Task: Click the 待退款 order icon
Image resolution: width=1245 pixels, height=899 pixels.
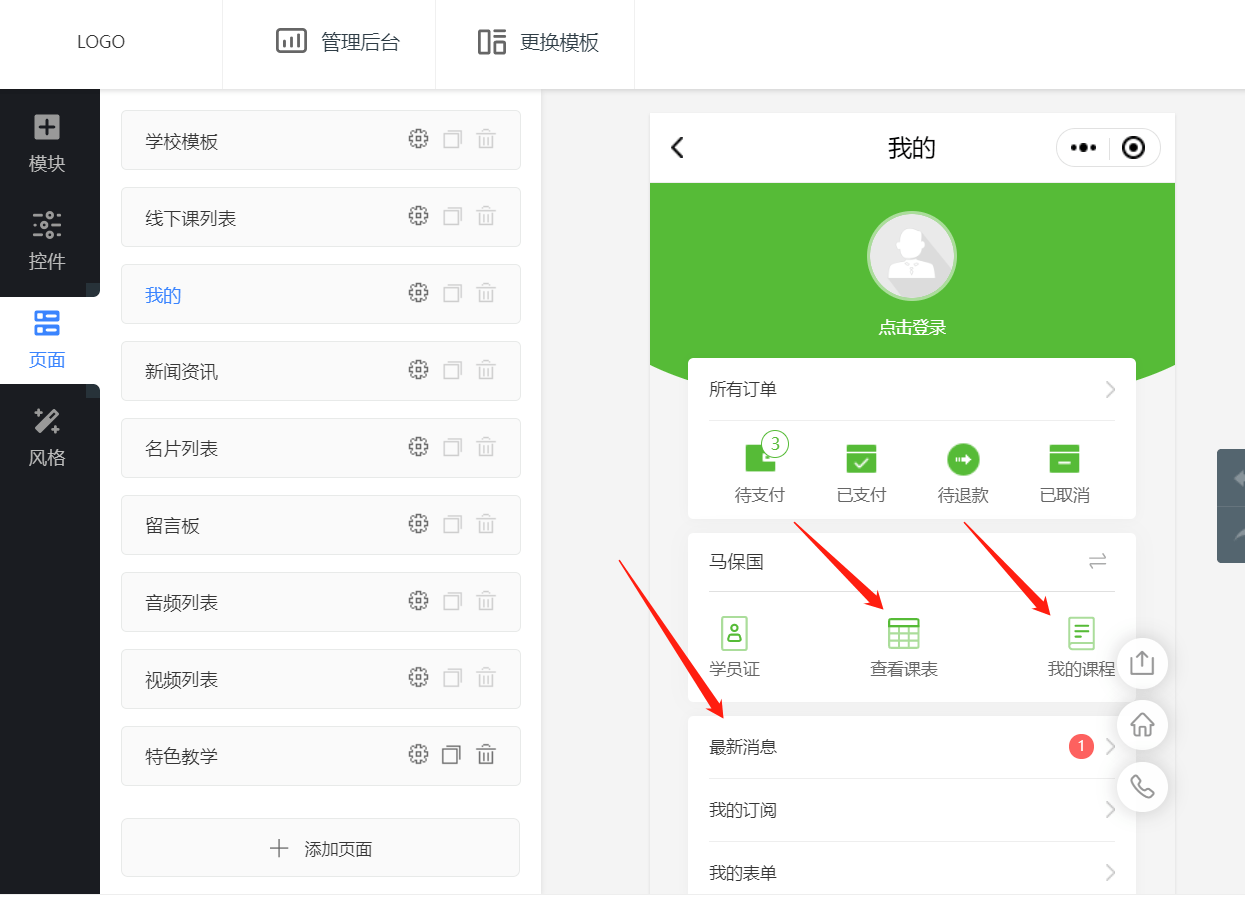Action: (x=963, y=459)
